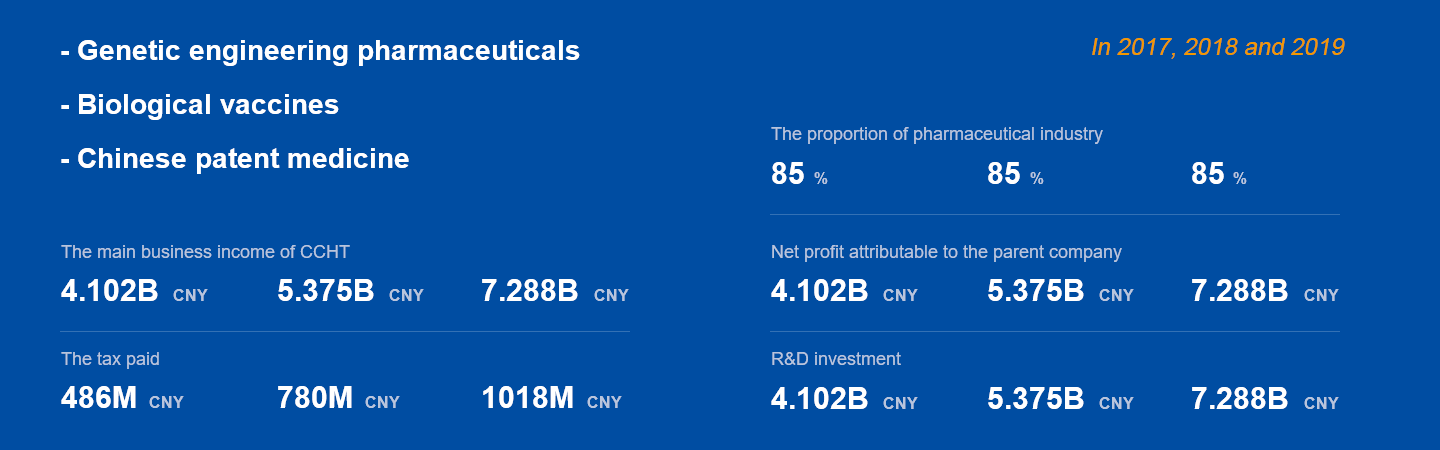Click the last 85 % value

(1219, 175)
